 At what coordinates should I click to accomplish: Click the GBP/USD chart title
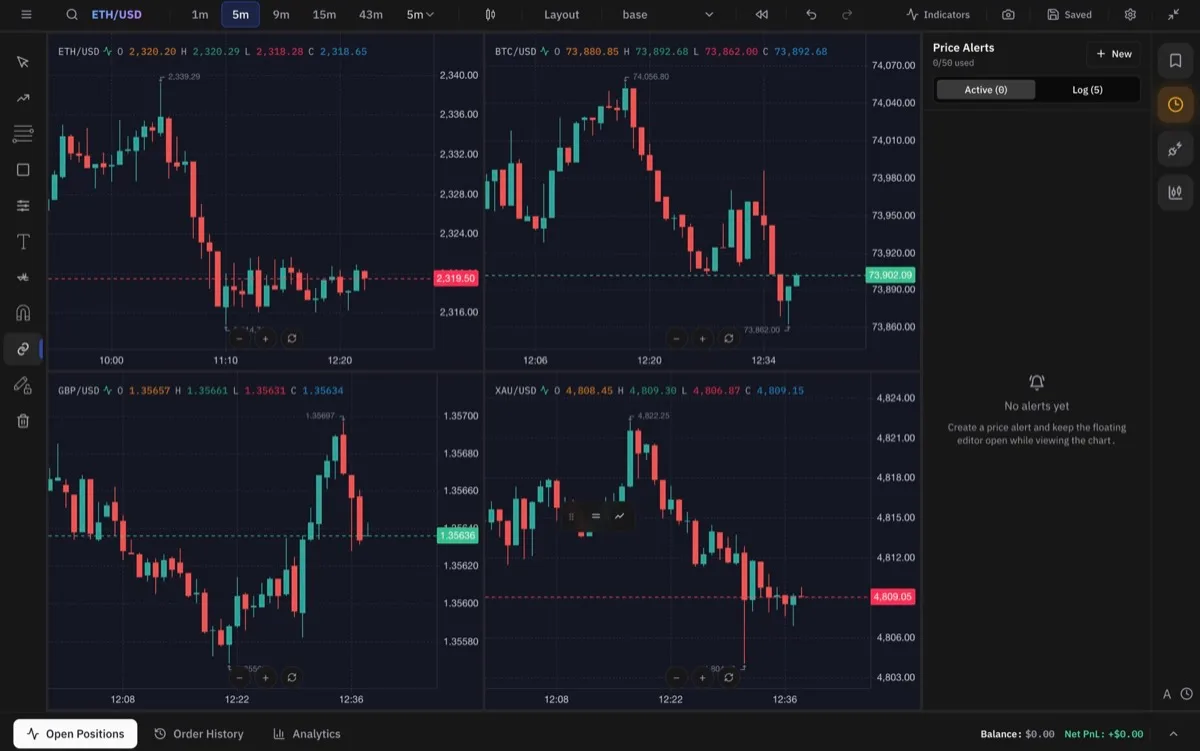click(78, 390)
